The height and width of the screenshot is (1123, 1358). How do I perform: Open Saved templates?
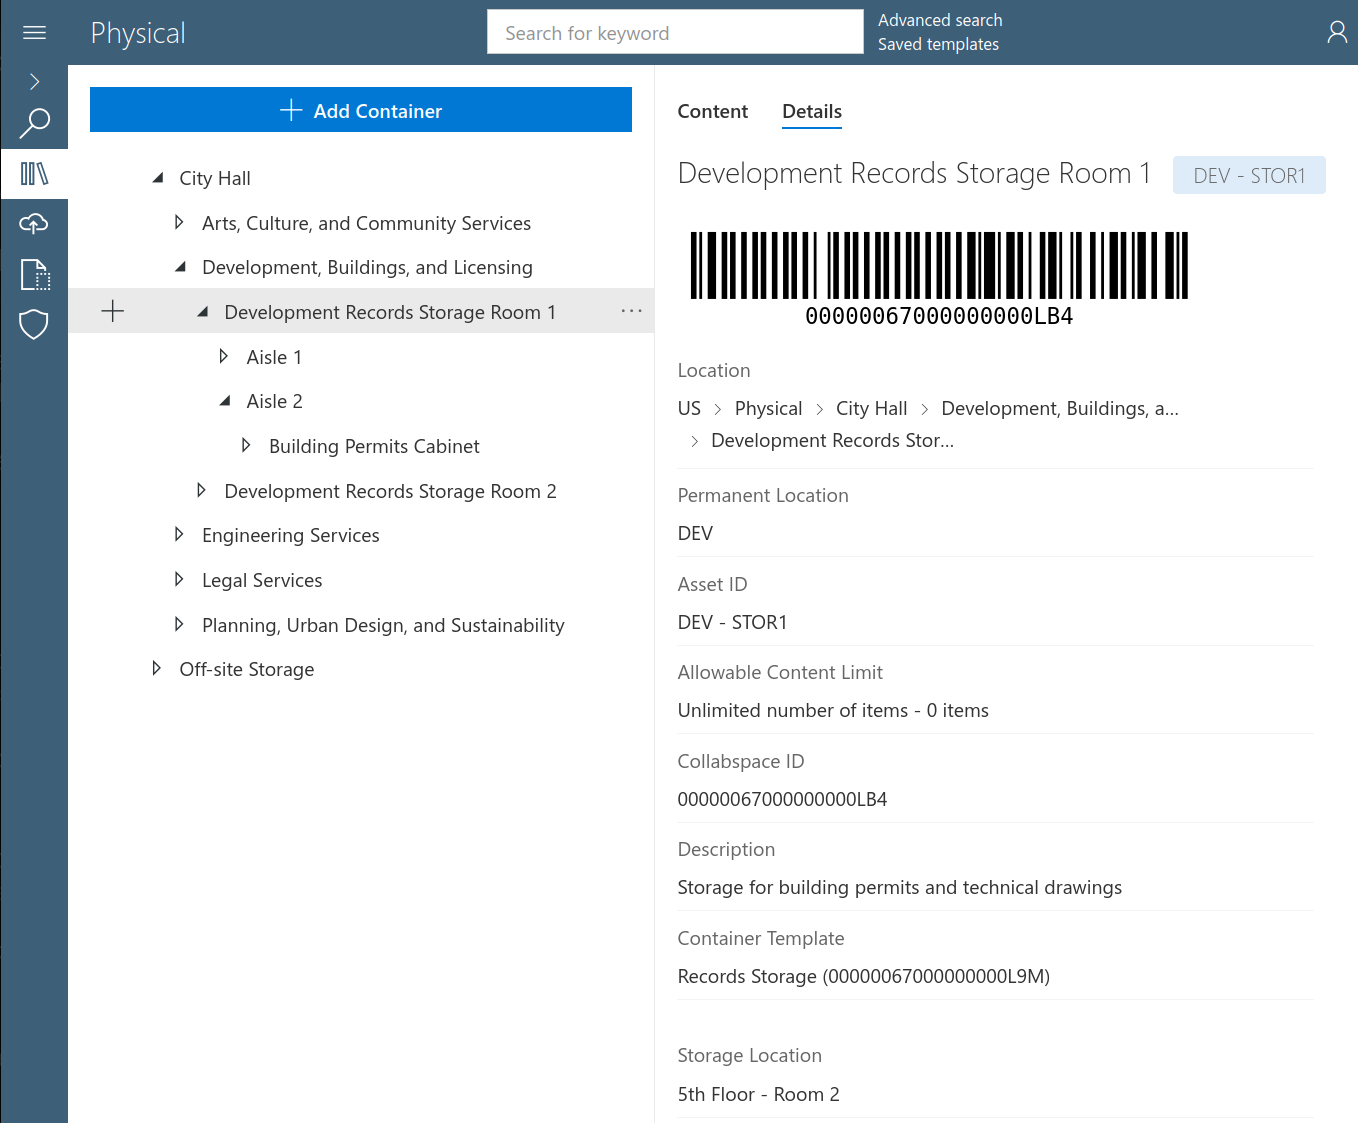[x=938, y=44]
